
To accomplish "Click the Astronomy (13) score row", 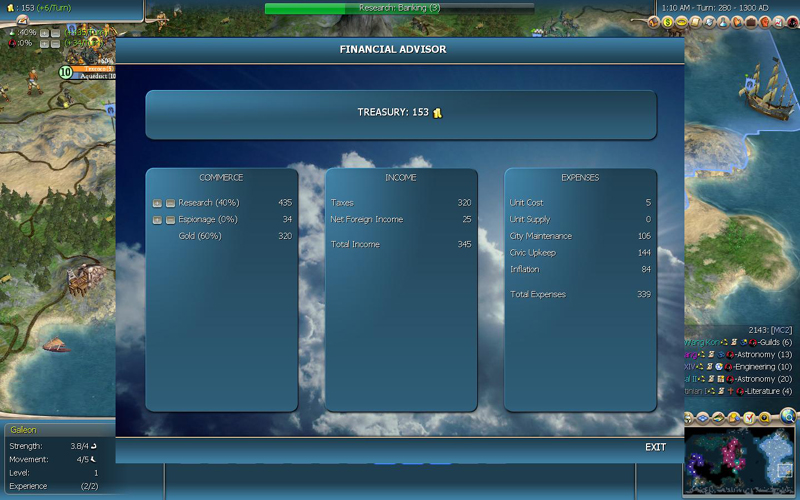I will click(x=738, y=355).
